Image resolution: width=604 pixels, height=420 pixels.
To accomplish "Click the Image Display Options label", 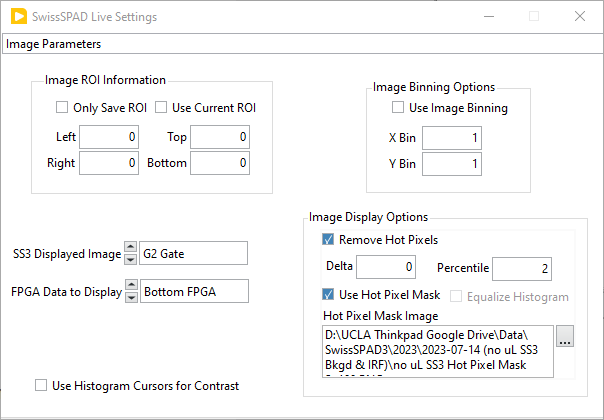I will pos(368,217).
